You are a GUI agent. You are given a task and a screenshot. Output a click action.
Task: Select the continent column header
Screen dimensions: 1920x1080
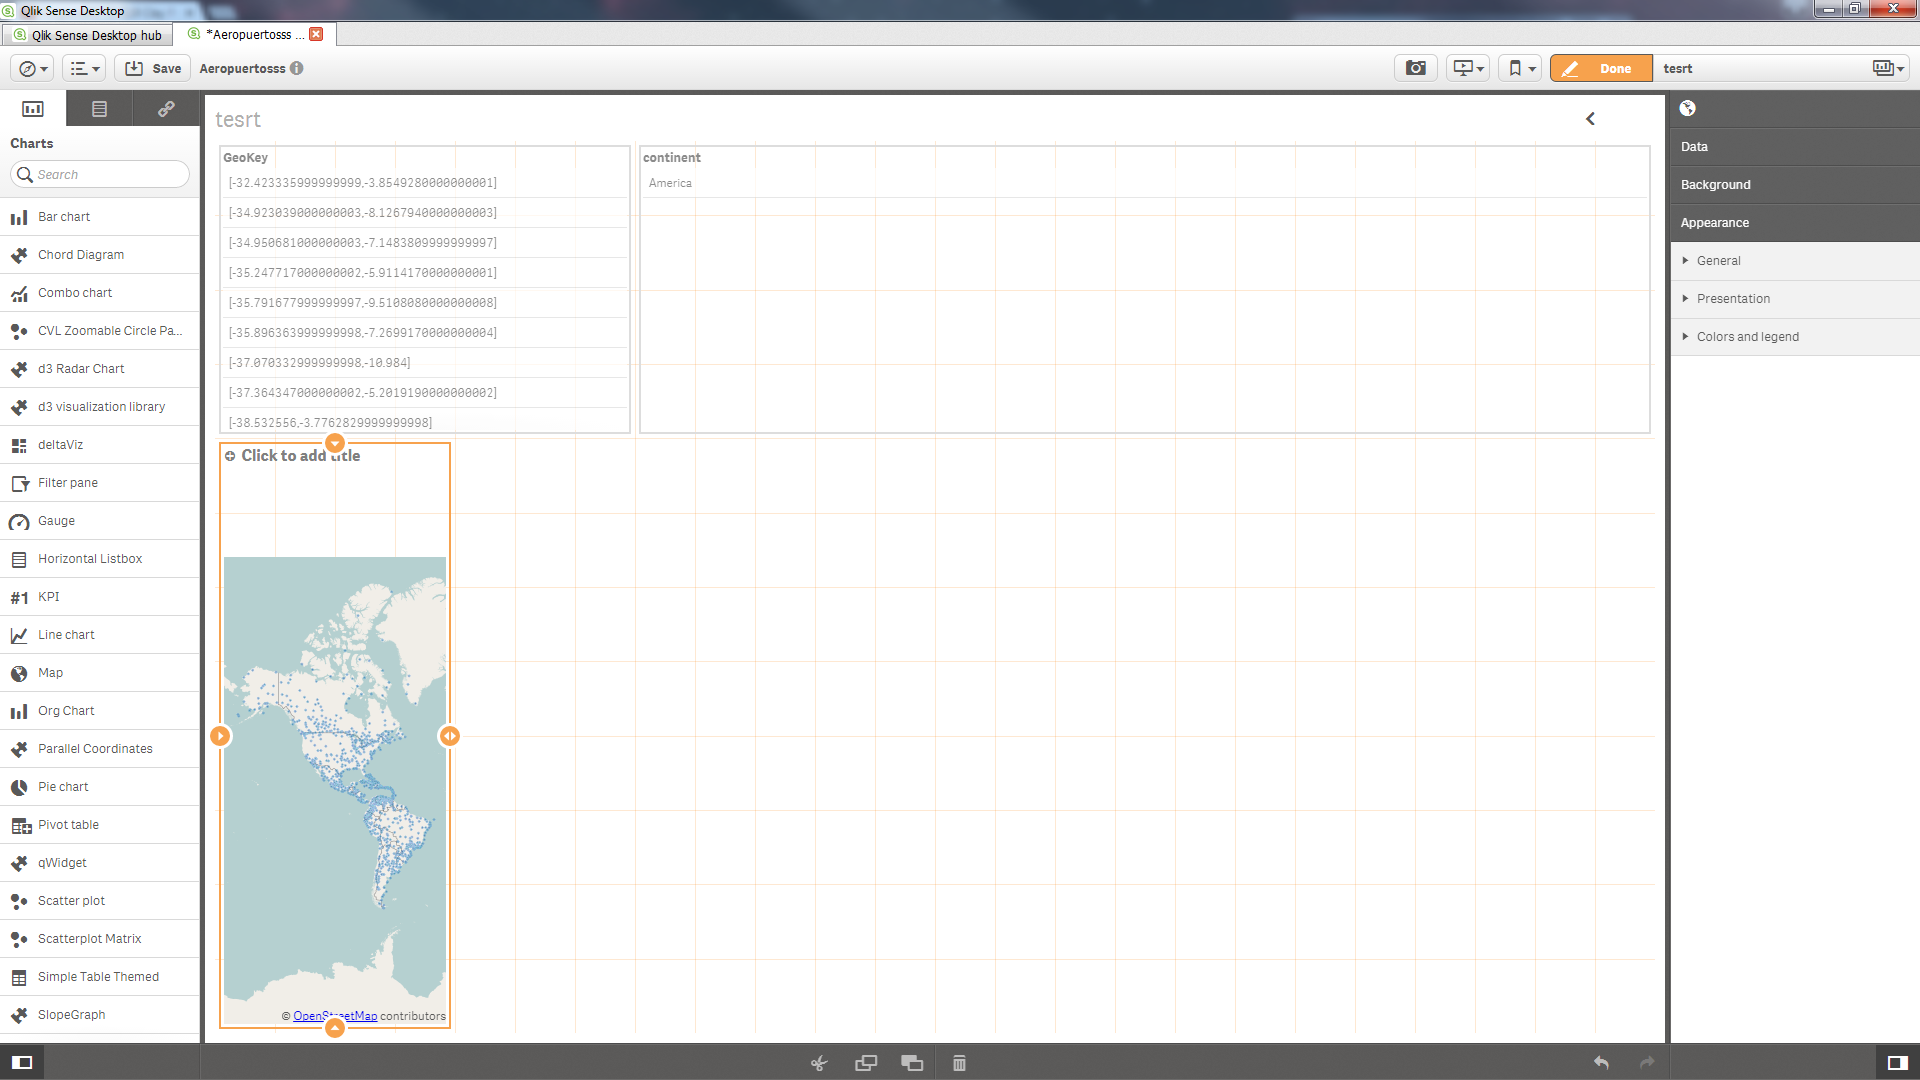(673, 157)
